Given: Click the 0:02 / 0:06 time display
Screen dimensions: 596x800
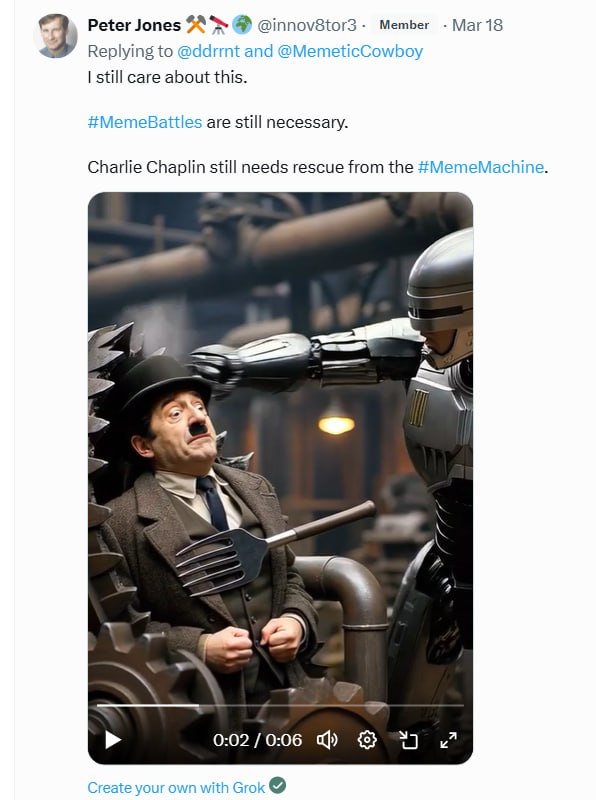Looking at the screenshot, I should (x=257, y=740).
